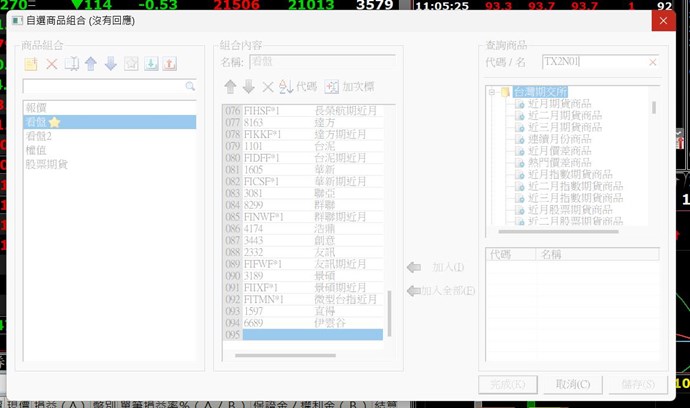
Task: Click the red X delete group icon
Action: point(51,64)
